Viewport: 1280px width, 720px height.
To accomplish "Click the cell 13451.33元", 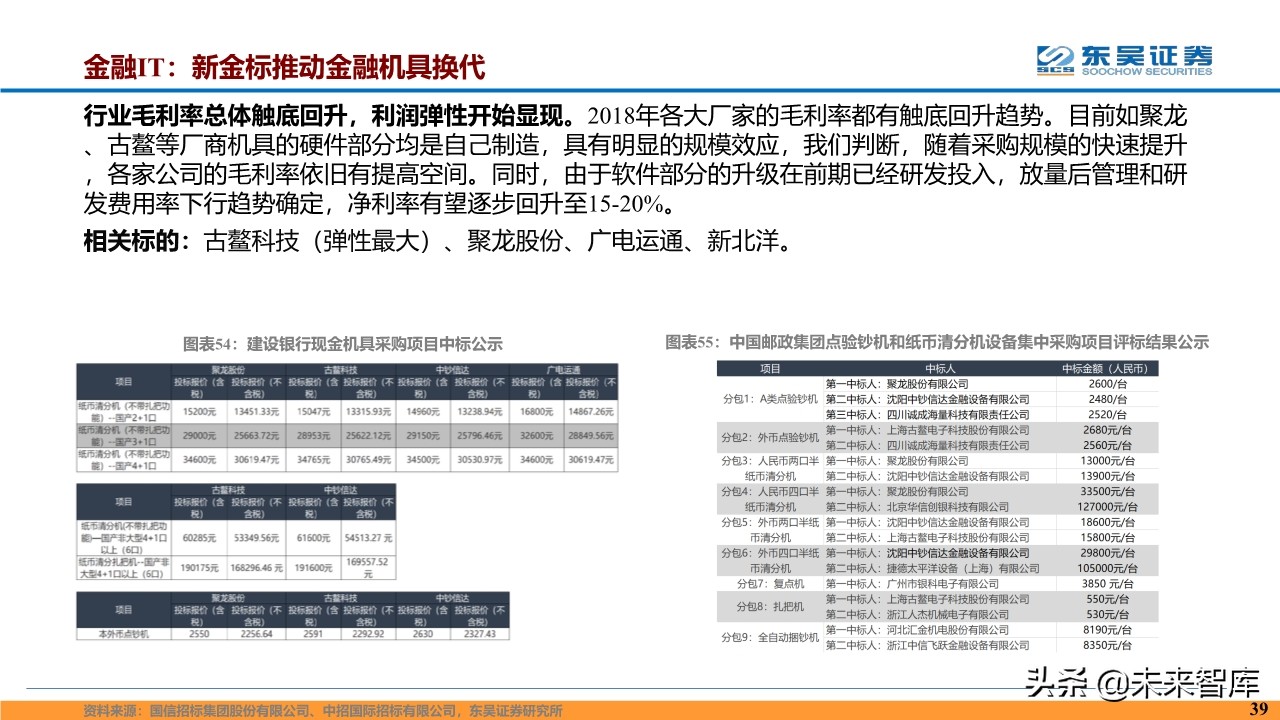I will point(256,412).
